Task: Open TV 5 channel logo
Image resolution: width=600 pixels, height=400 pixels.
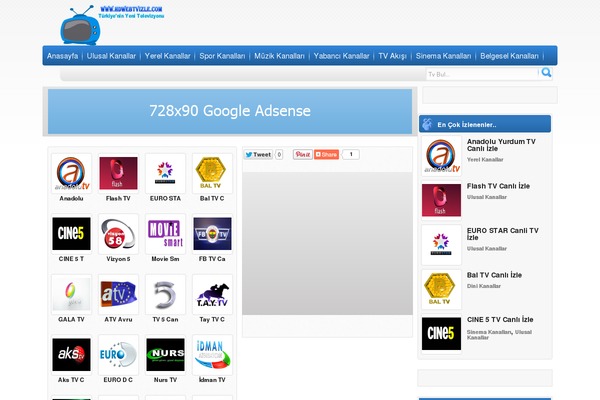Action: click(165, 294)
